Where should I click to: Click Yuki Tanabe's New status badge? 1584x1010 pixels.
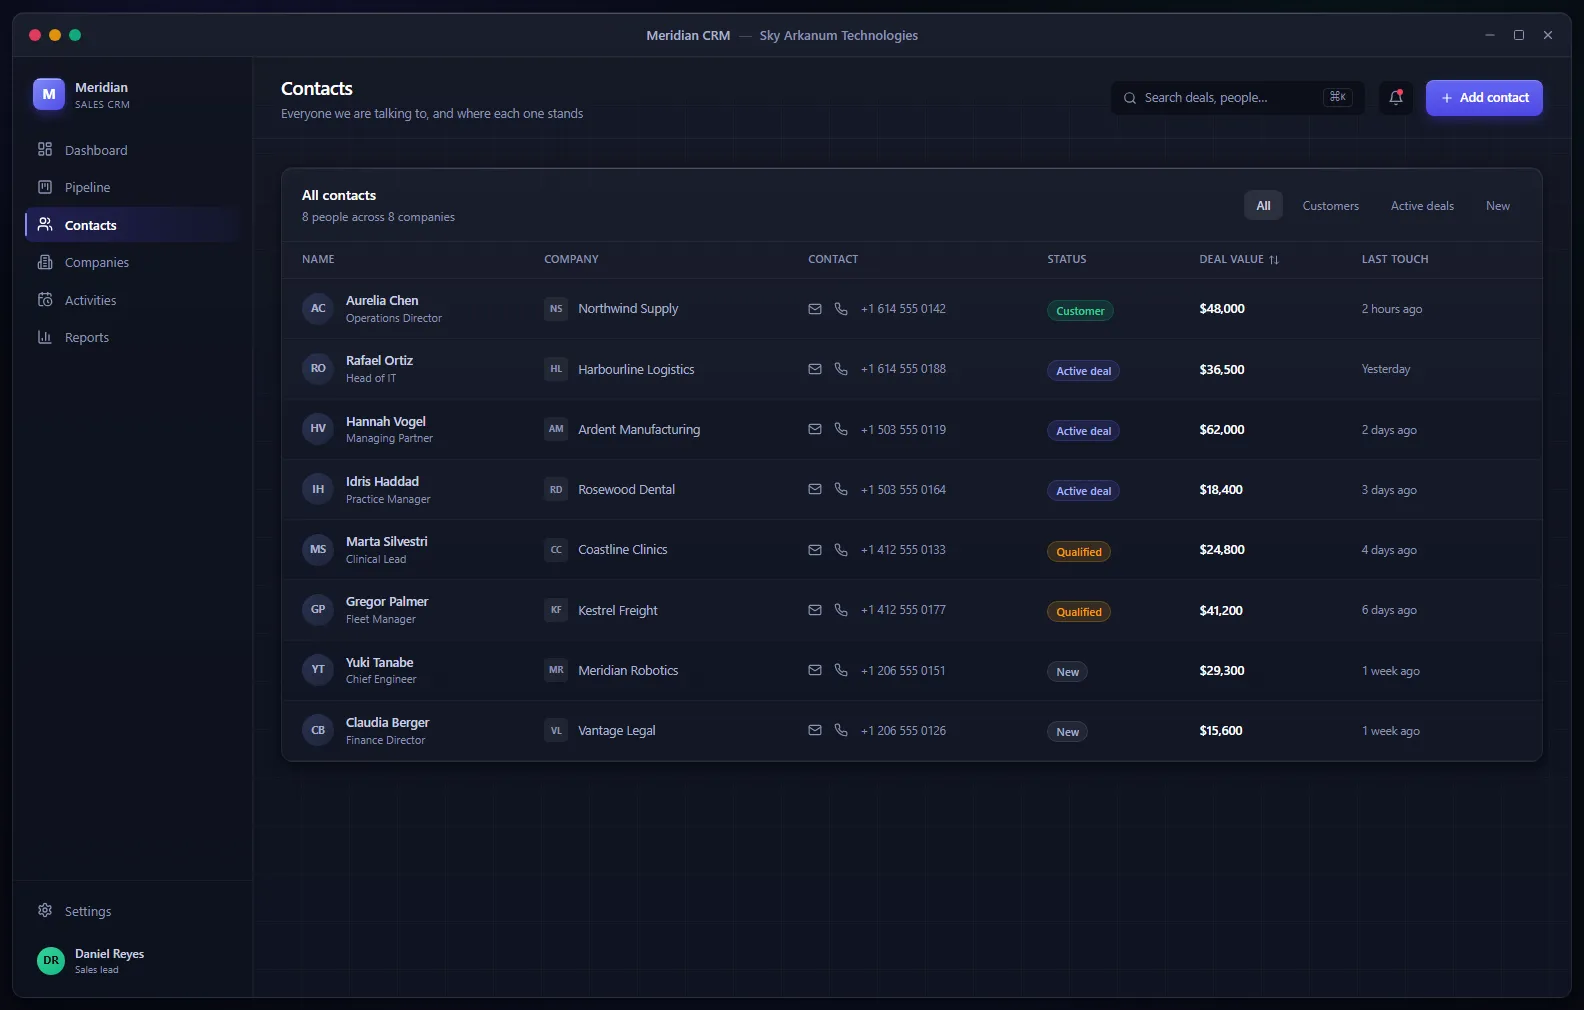(x=1068, y=672)
